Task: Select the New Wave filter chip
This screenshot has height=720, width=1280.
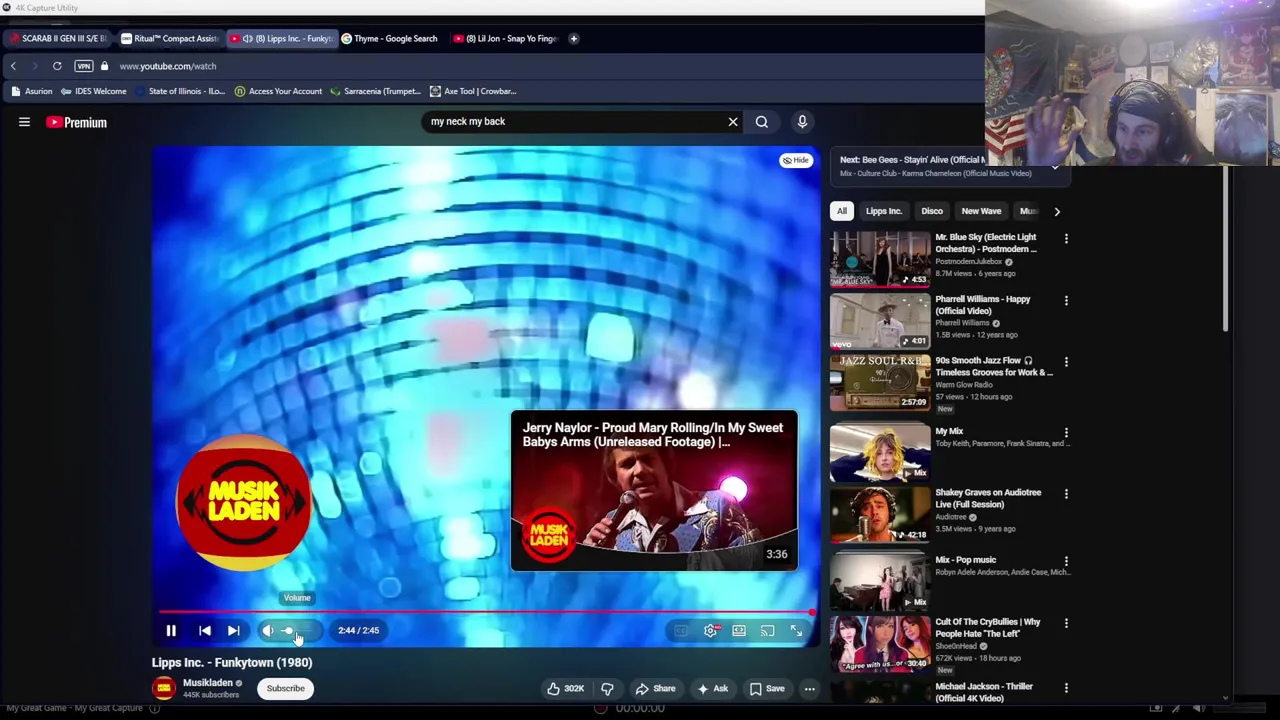Action: (x=981, y=211)
